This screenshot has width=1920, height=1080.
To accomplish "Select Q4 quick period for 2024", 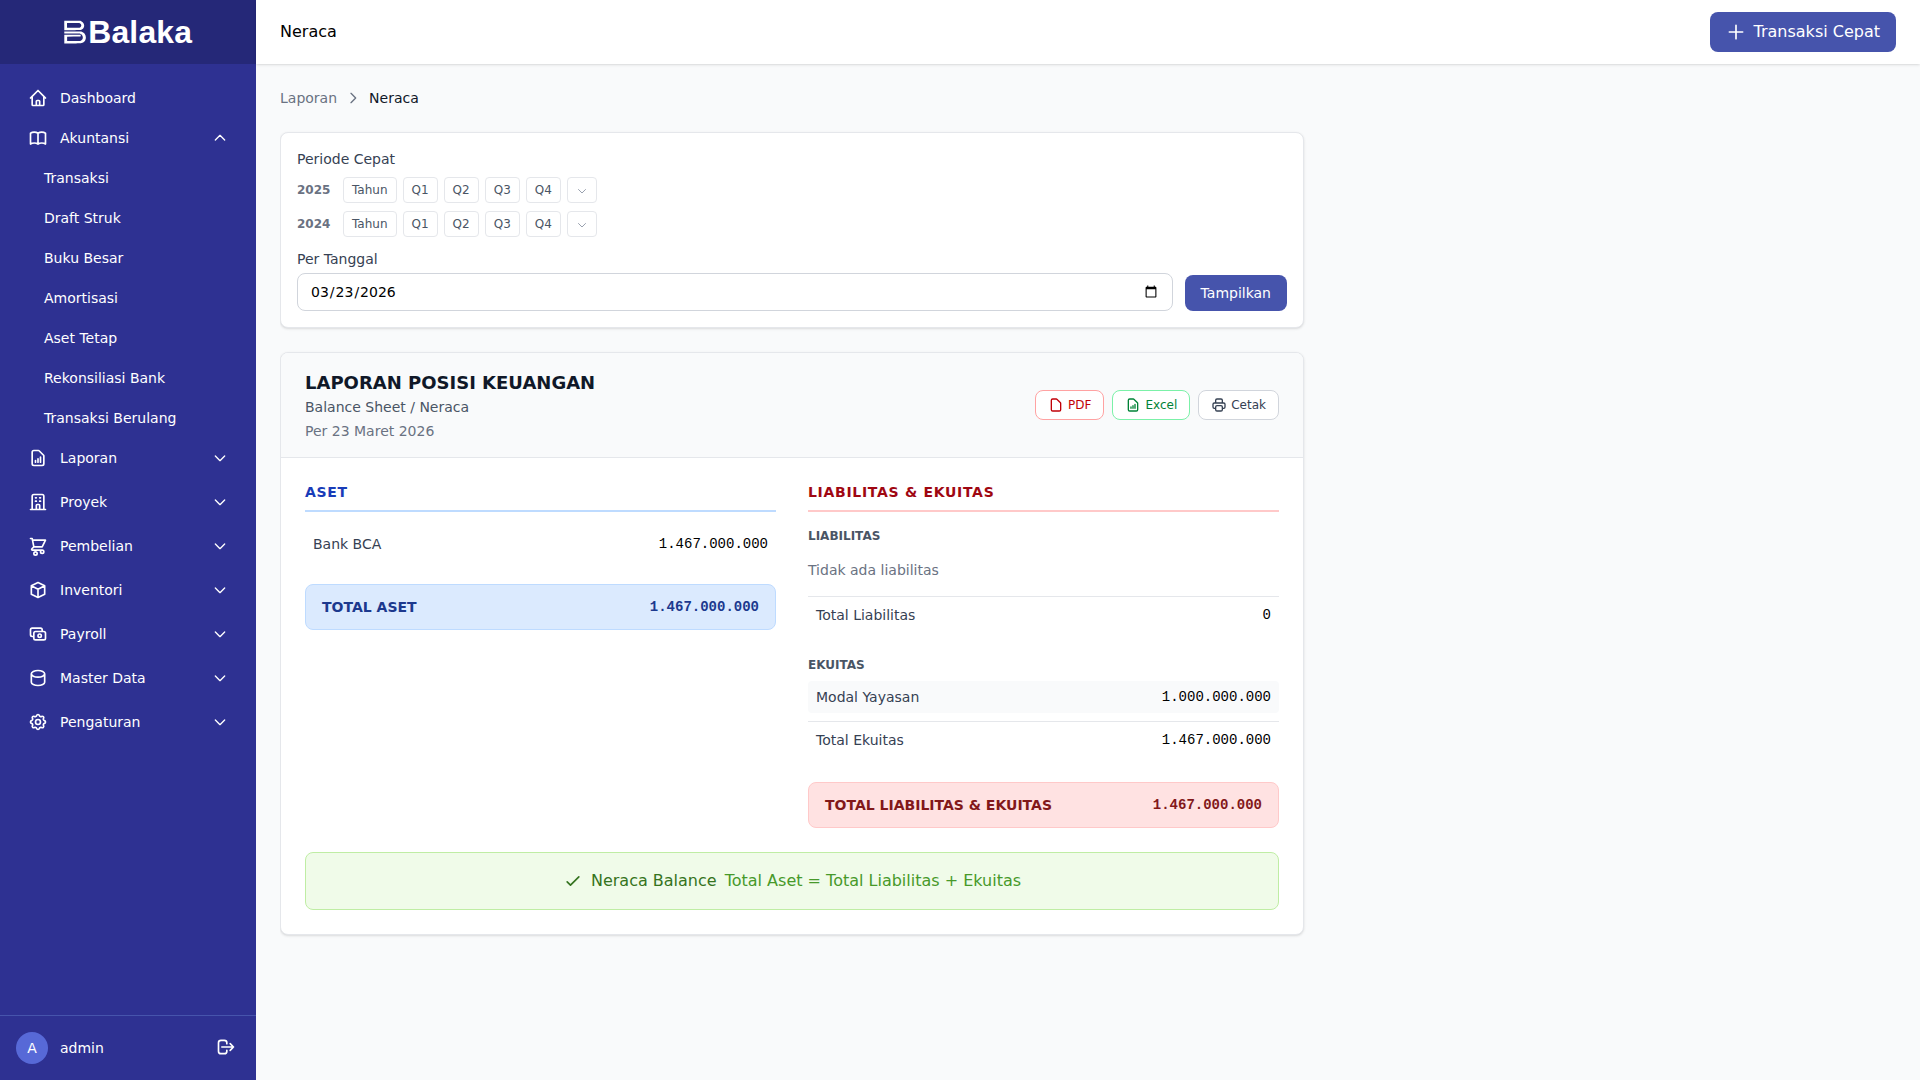I will click(543, 224).
